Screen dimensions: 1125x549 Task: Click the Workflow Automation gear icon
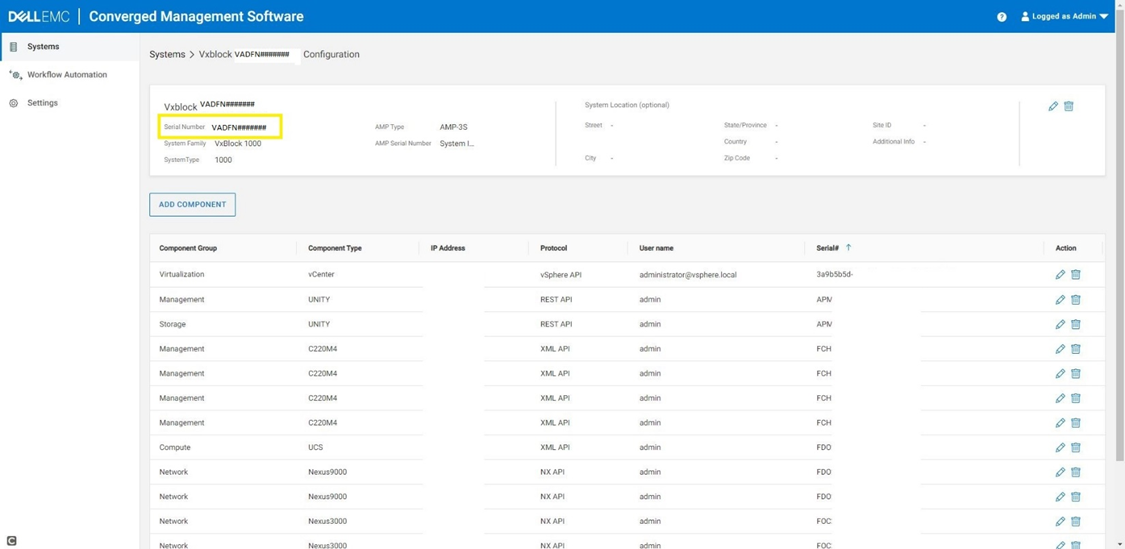click(x=14, y=75)
